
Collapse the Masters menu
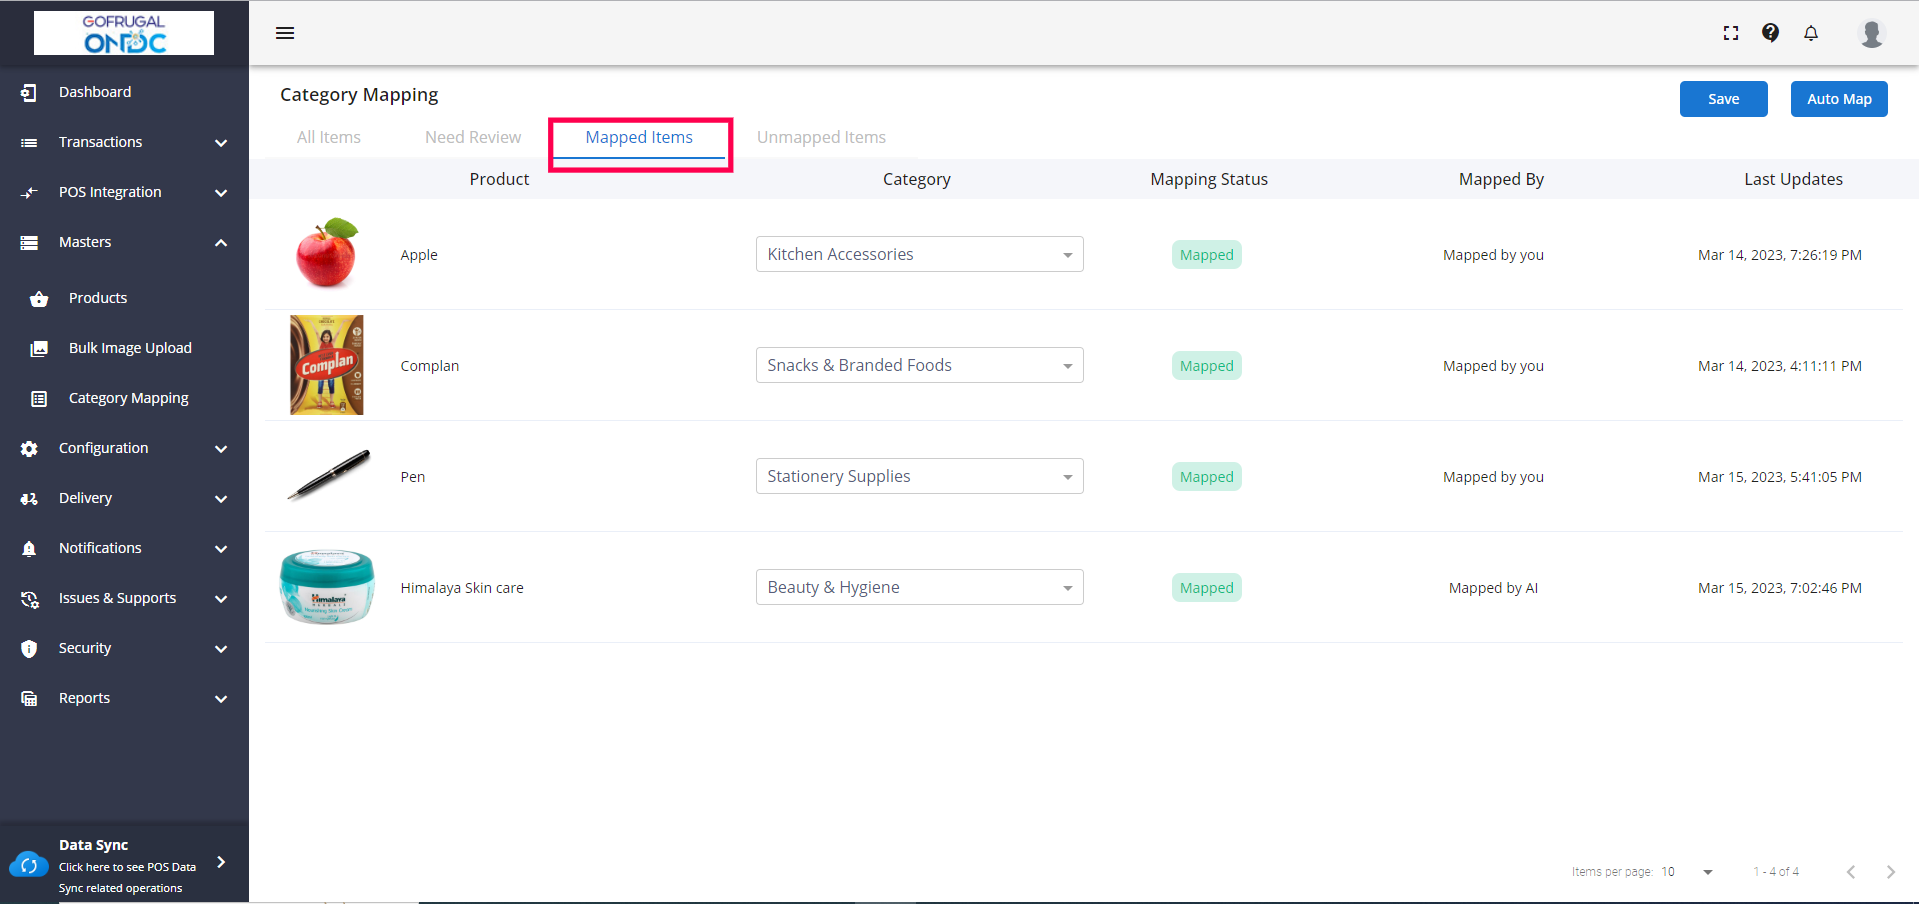[x=221, y=242]
